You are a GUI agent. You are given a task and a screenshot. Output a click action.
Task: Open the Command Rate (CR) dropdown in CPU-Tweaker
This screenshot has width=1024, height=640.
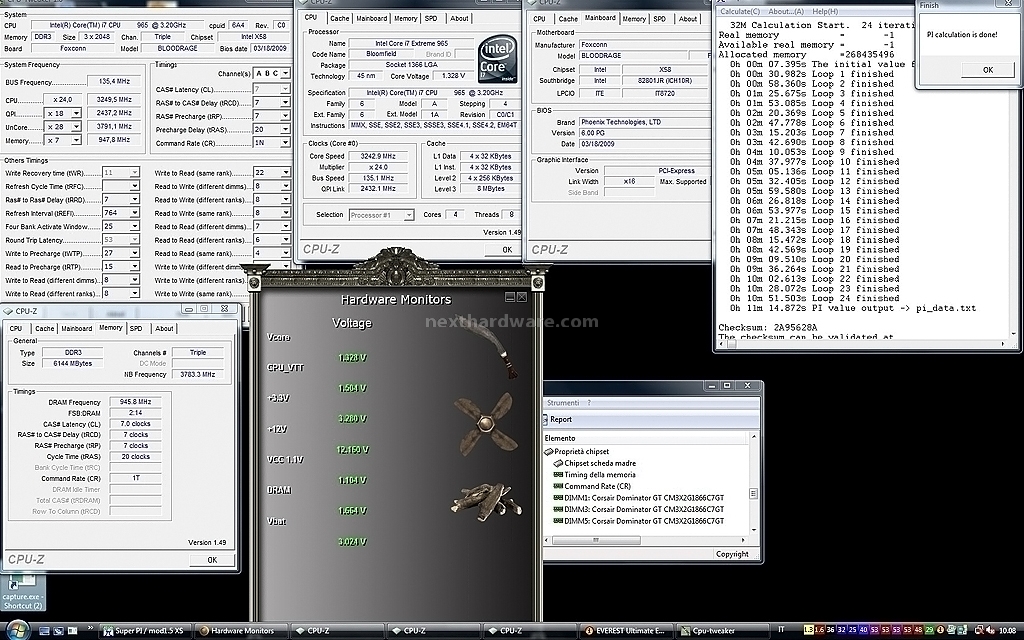pyautogui.click(x=272, y=143)
